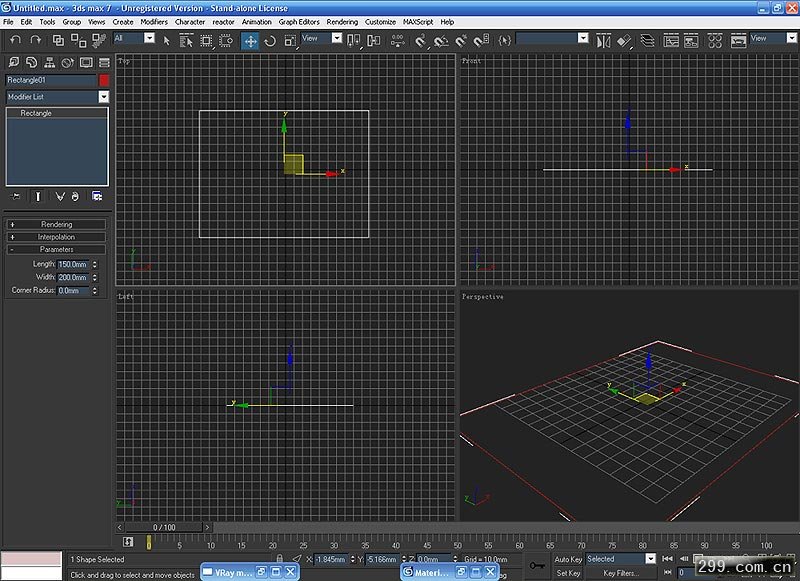Viewport: 800px width, 581px height.
Task: Open the Graph Editors menu
Action: (x=299, y=22)
